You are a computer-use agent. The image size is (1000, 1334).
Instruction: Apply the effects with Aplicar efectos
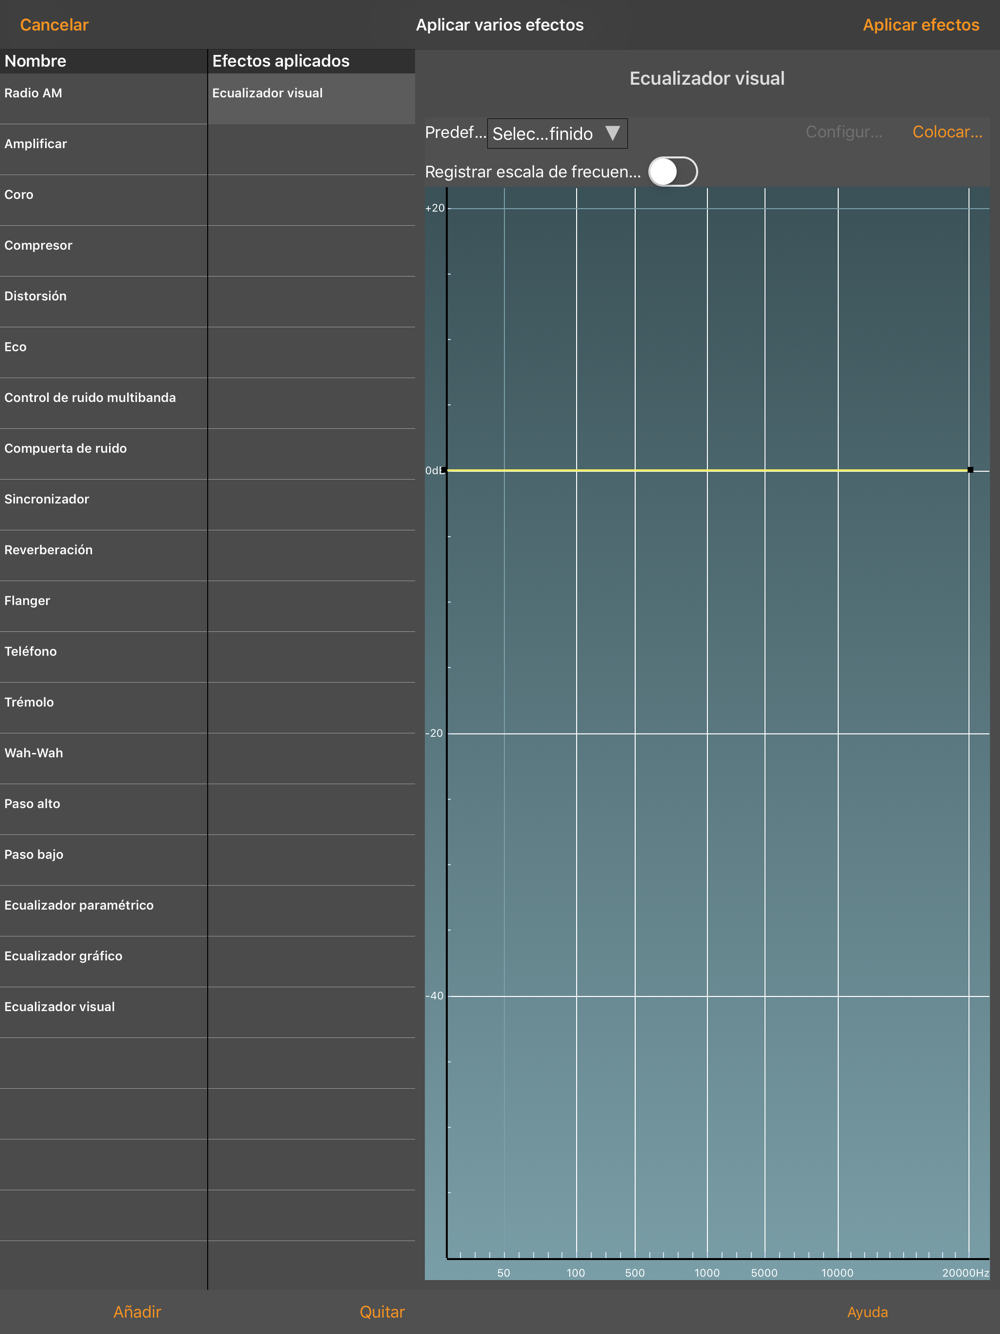(x=921, y=25)
